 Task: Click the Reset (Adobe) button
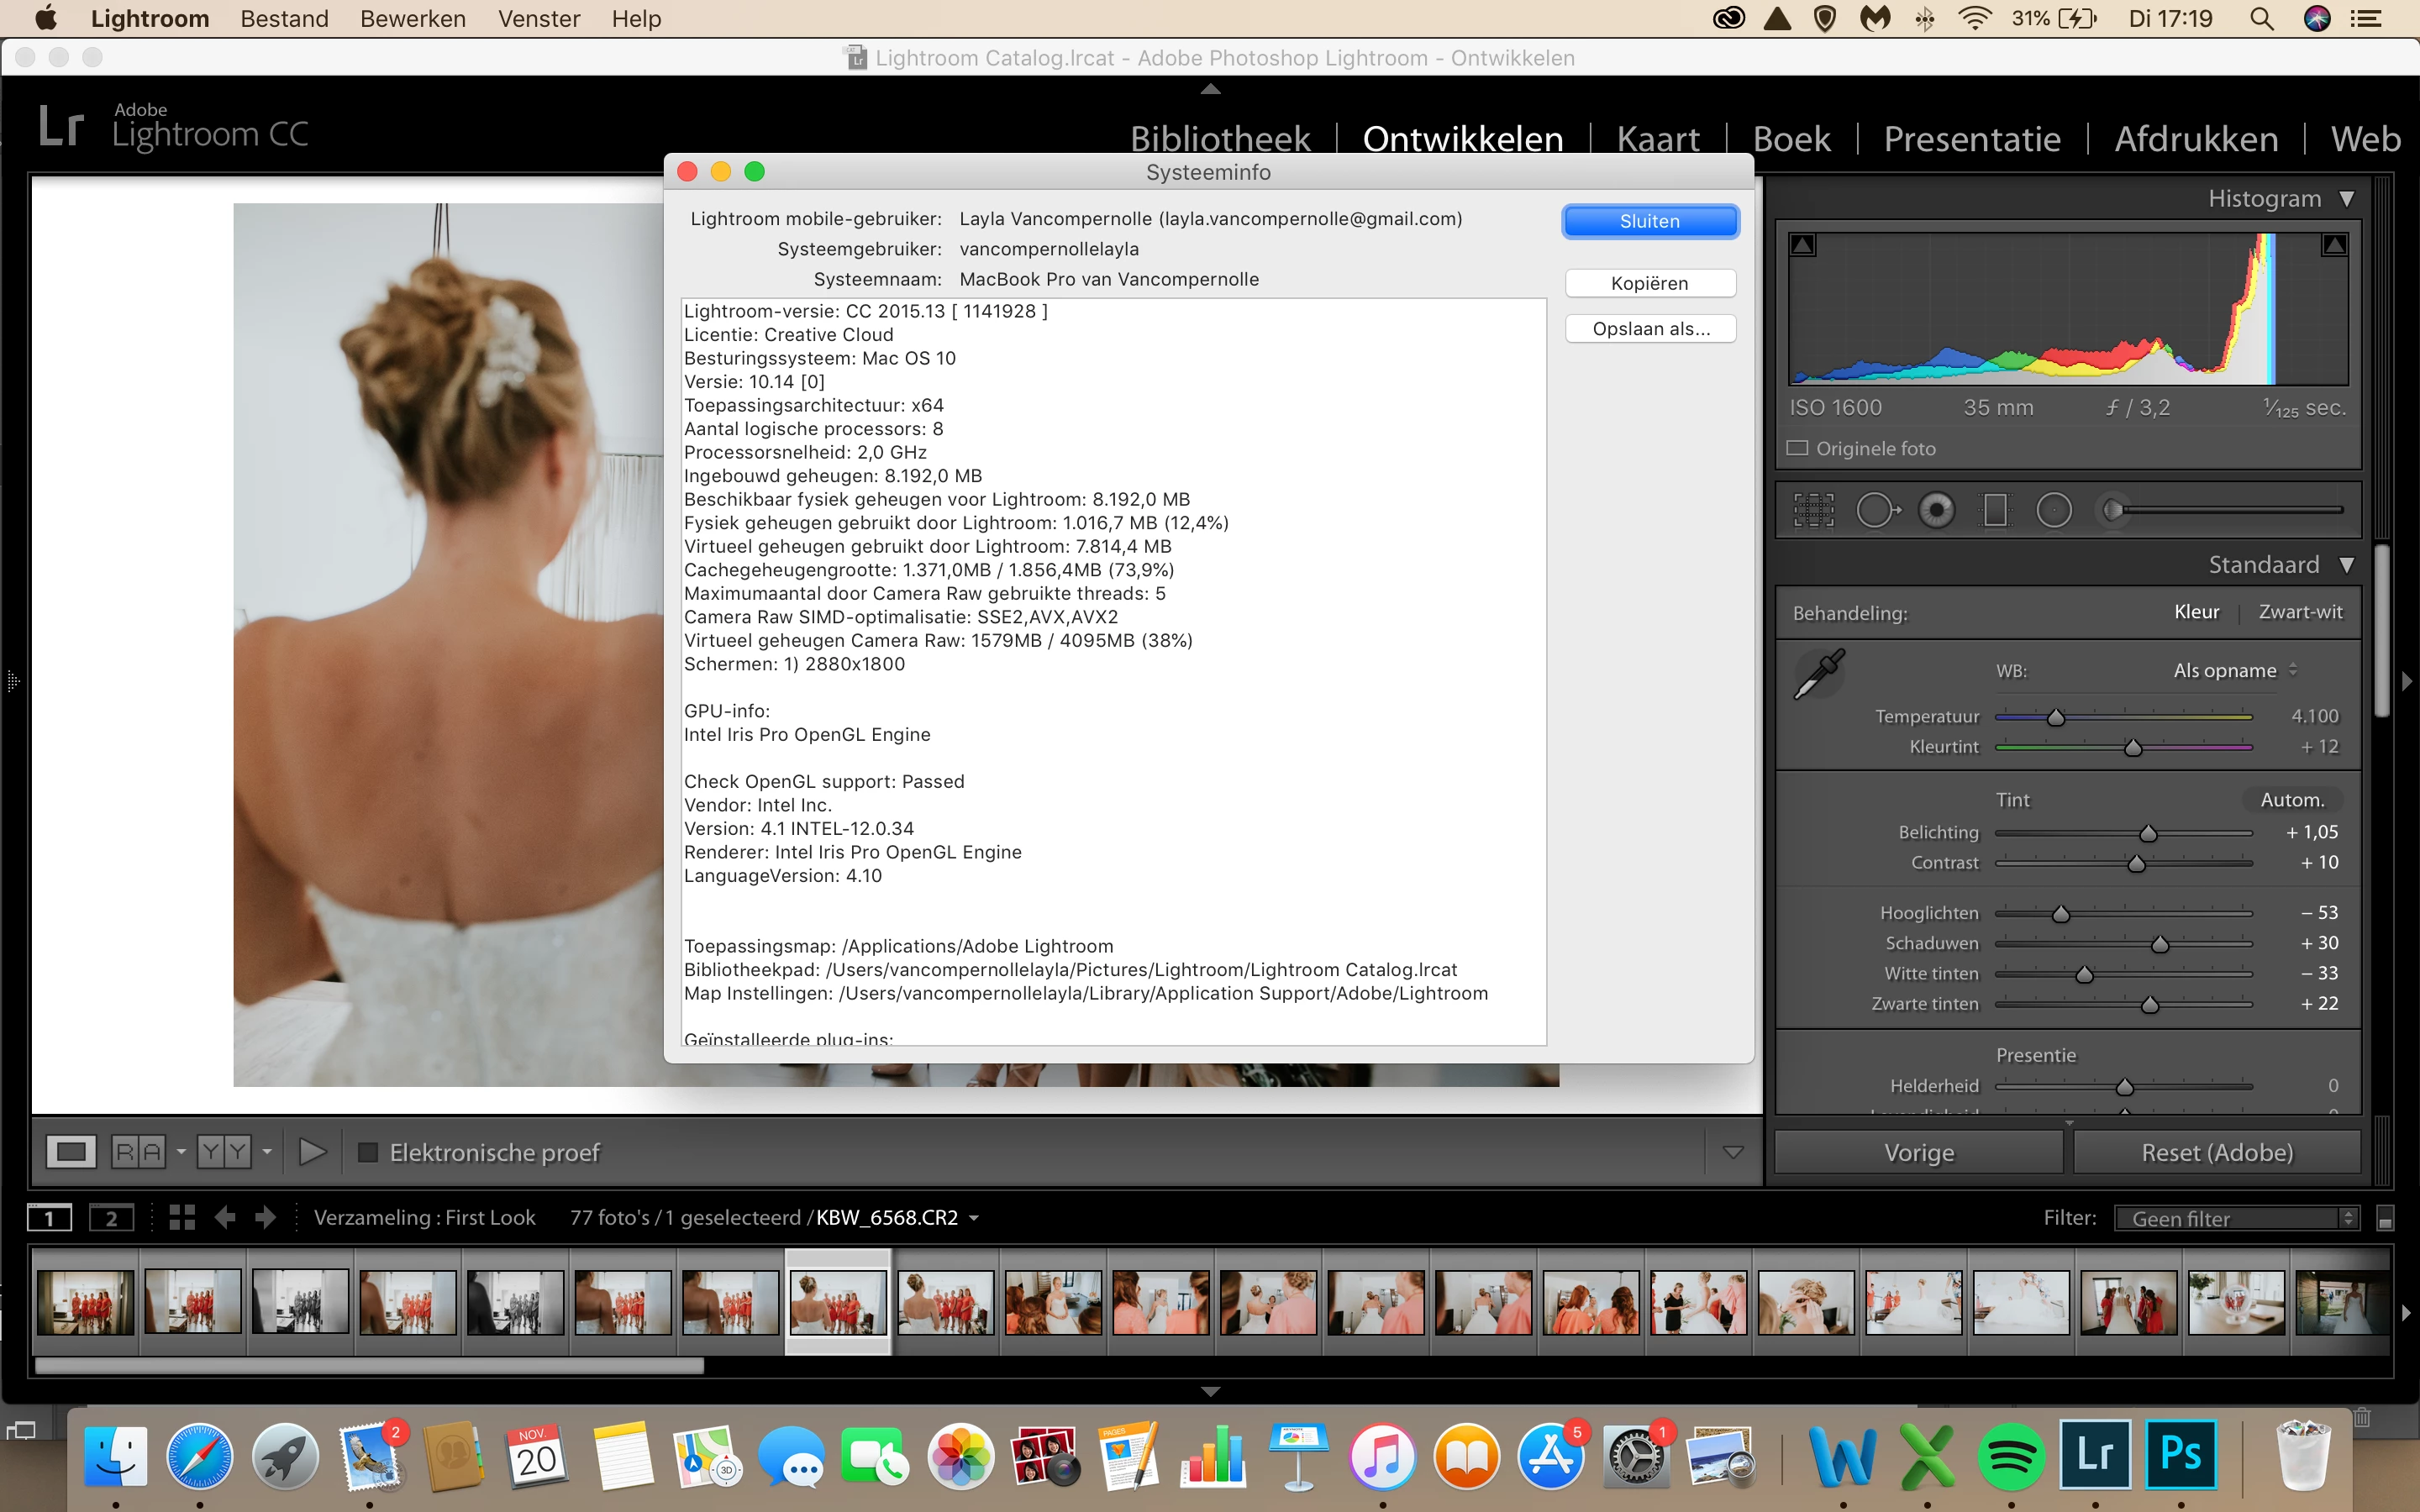click(2216, 1152)
